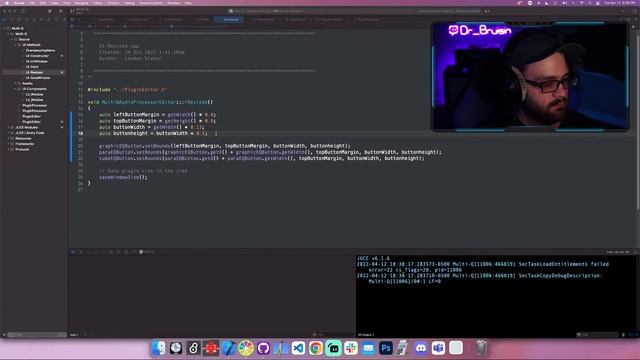Open the Xcode menu
The width and height of the screenshot is (640, 360).
[19, 3]
